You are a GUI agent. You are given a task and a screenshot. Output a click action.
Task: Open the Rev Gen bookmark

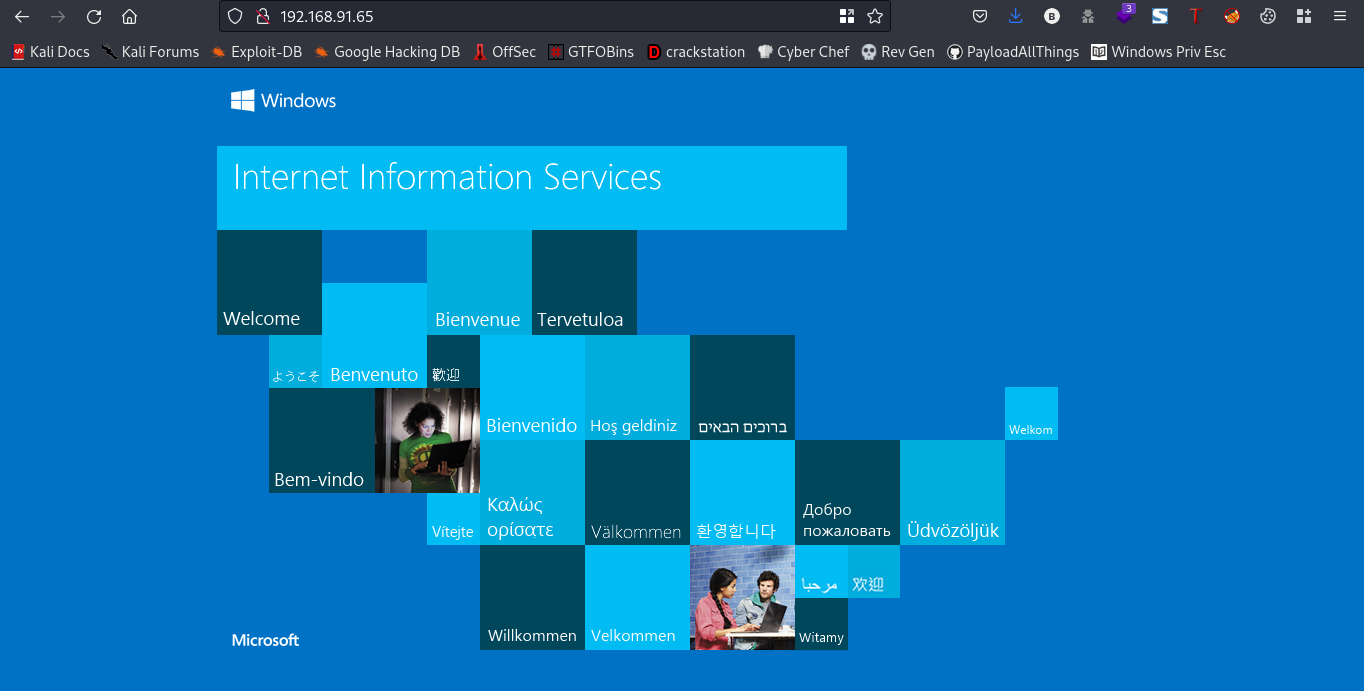pyautogui.click(x=898, y=52)
